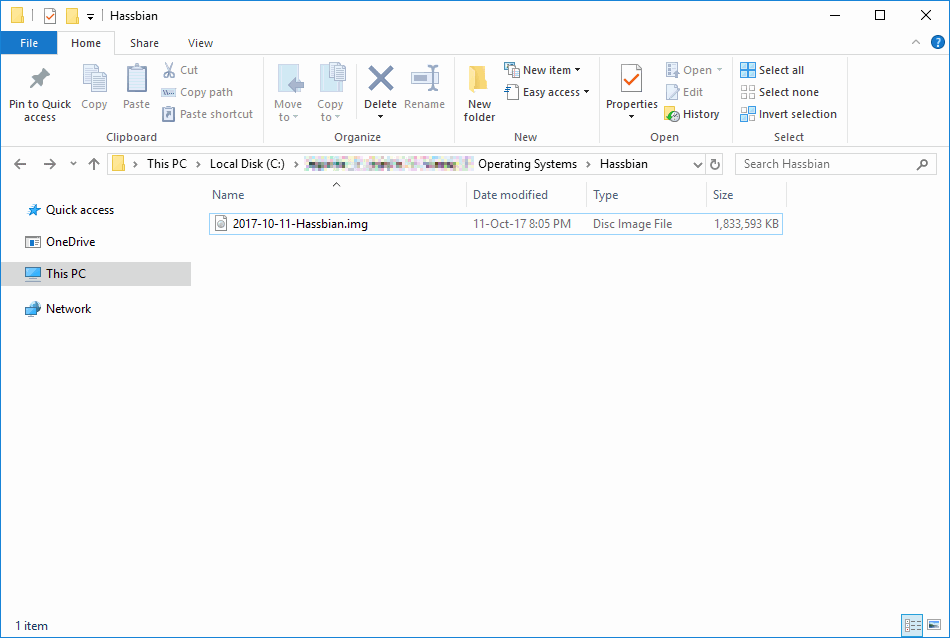Image resolution: width=950 pixels, height=638 pixels.
Task: Click the Properties checkmark icon
Action: pyautogui.click(x=631, y=79)
